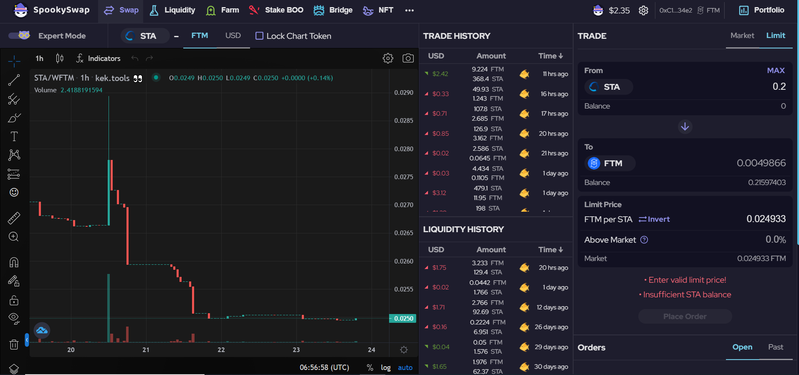The width and height of the screenshot is (799, 375).
Task: Toggle stay in drawing mode pencil-lock
Action: tap(14, 281)
